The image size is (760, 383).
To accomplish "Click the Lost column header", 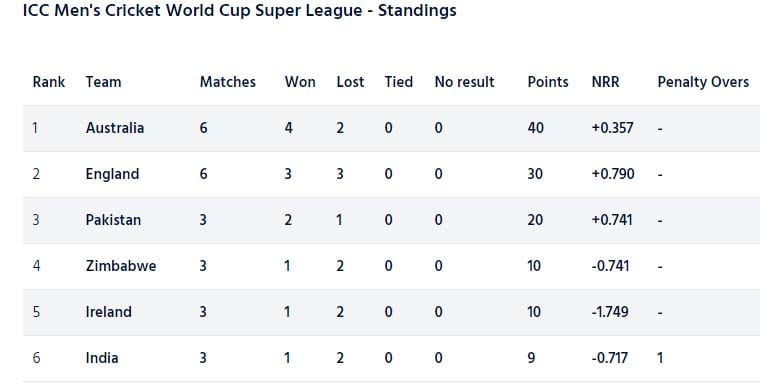I will 350,82.
